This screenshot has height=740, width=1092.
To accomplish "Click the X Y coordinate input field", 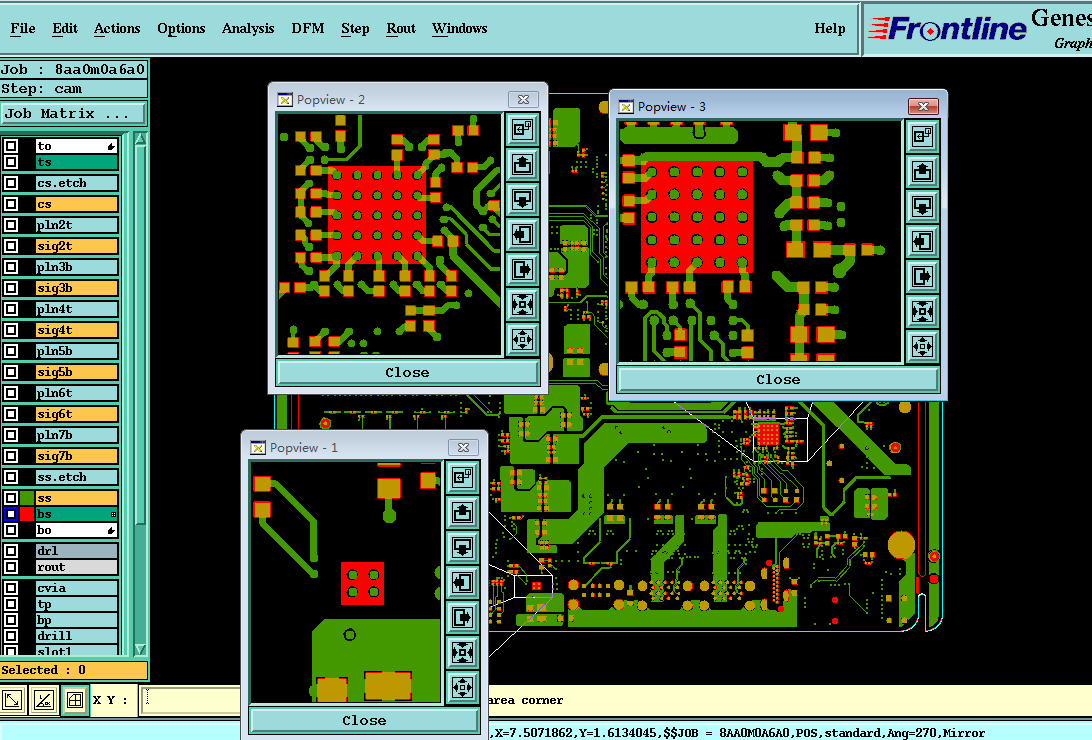I will (x=192, y=700).
